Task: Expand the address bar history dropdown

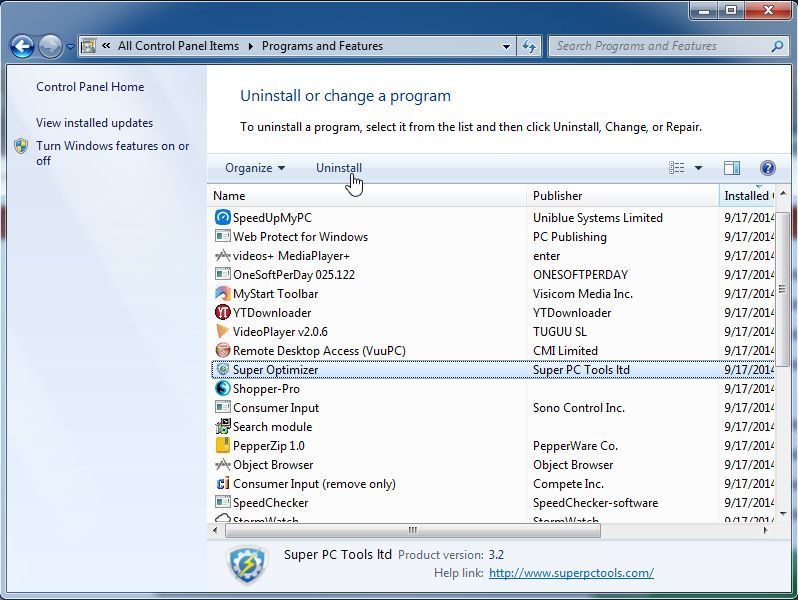Action: click(506, 47)
